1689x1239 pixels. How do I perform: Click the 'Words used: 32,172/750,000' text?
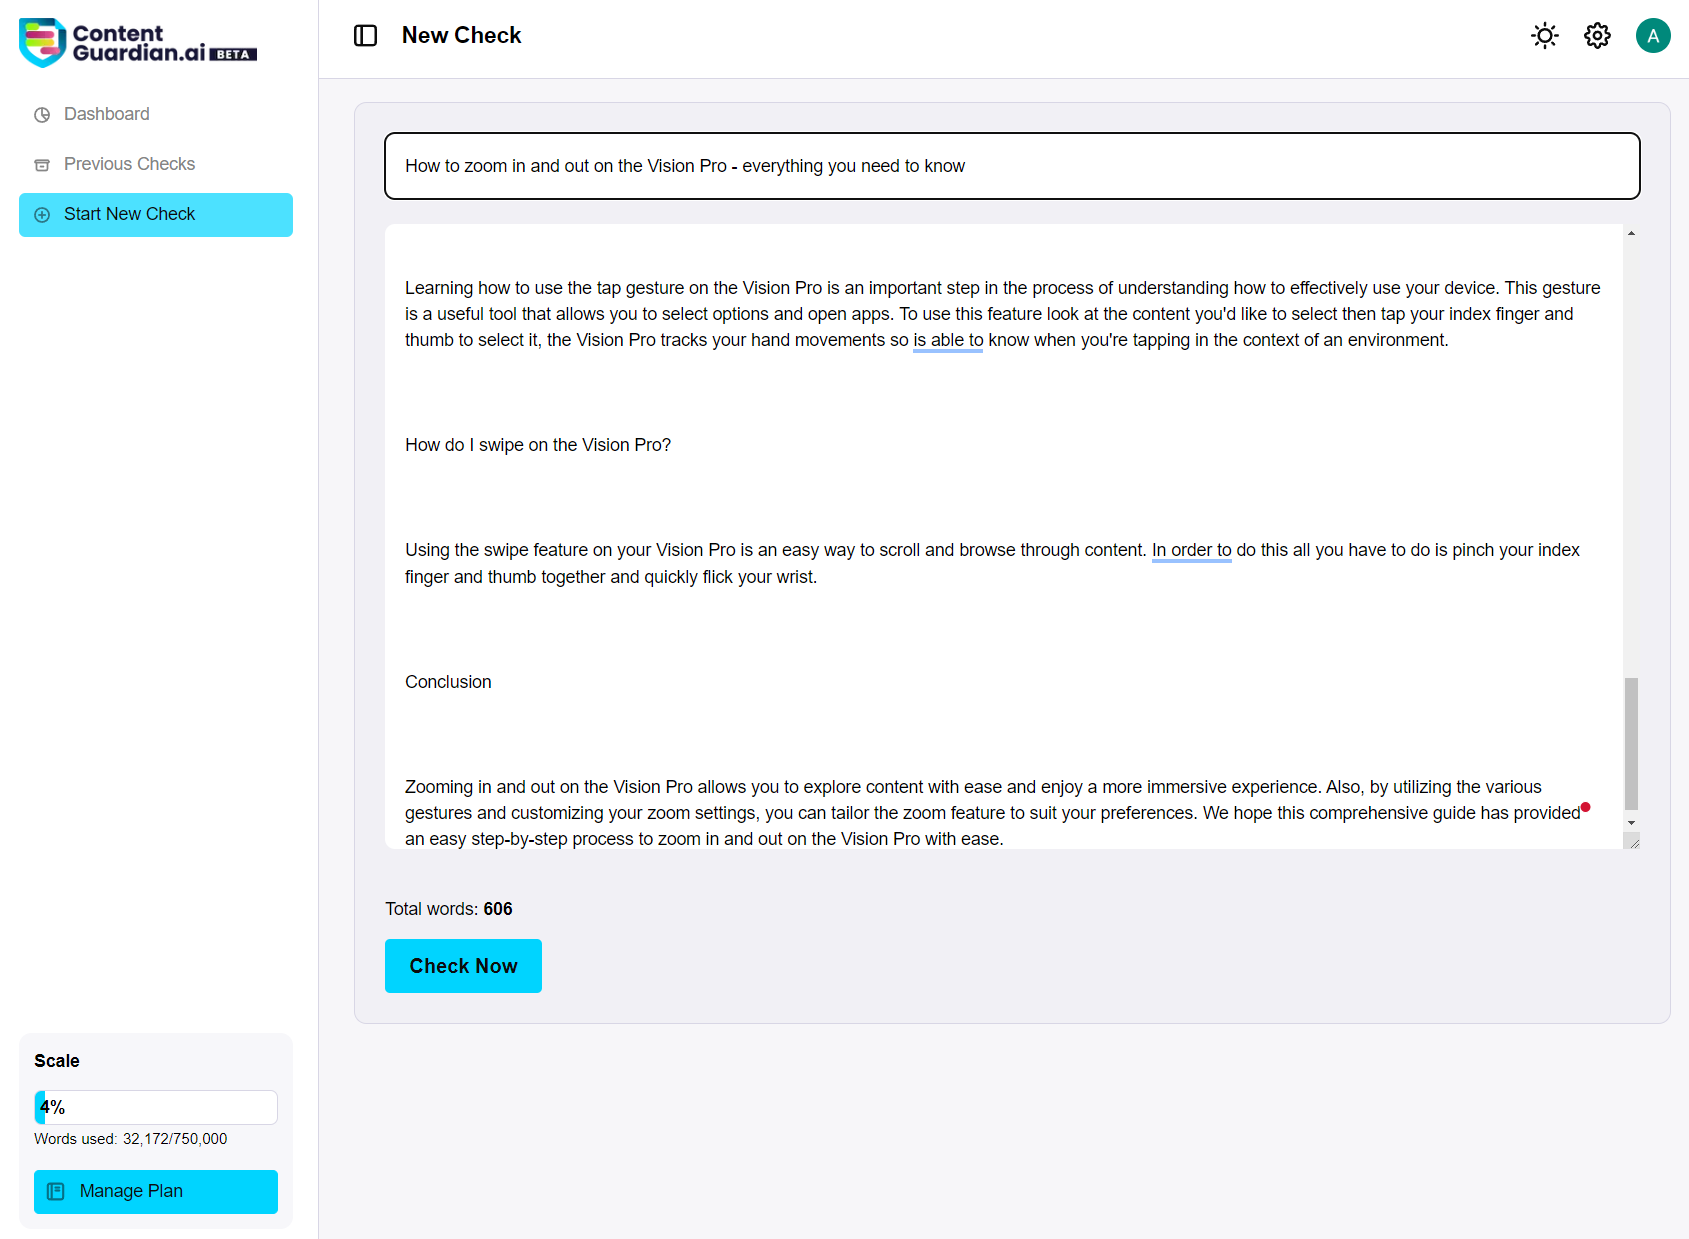pos(131,1139)
